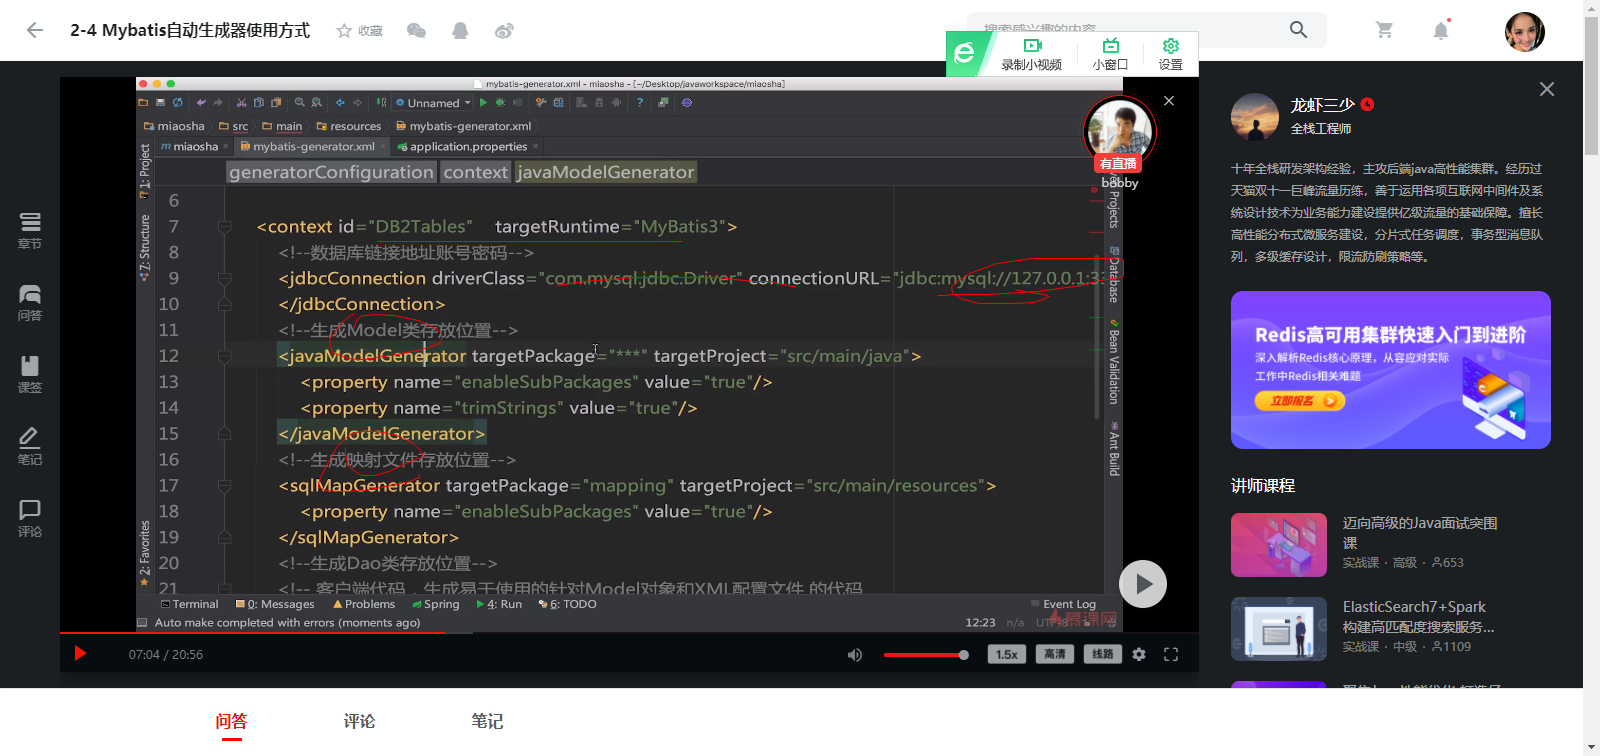Viewport: 1600px width, 756px height.
Task: Open the shopping cart
Action: coord(1384,30)
